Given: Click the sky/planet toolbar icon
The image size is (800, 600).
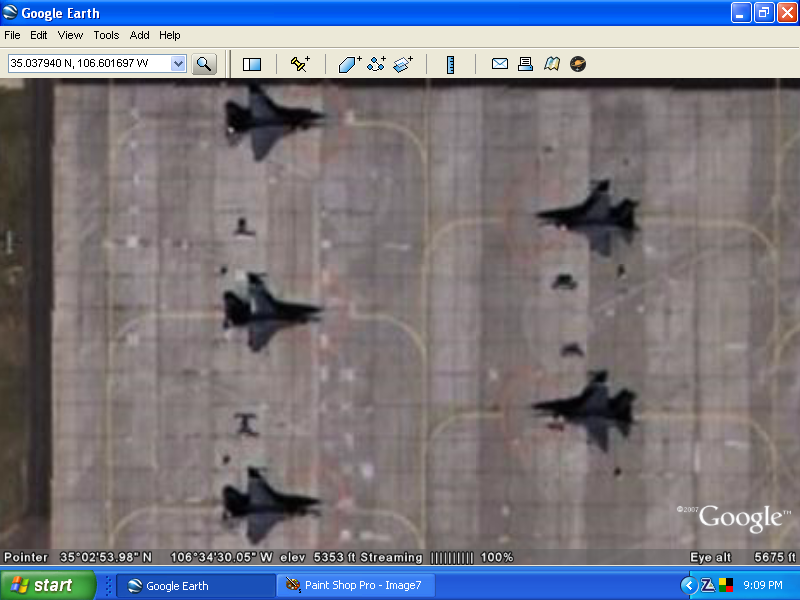Looking at the screenshot, I should click(578, 64).
